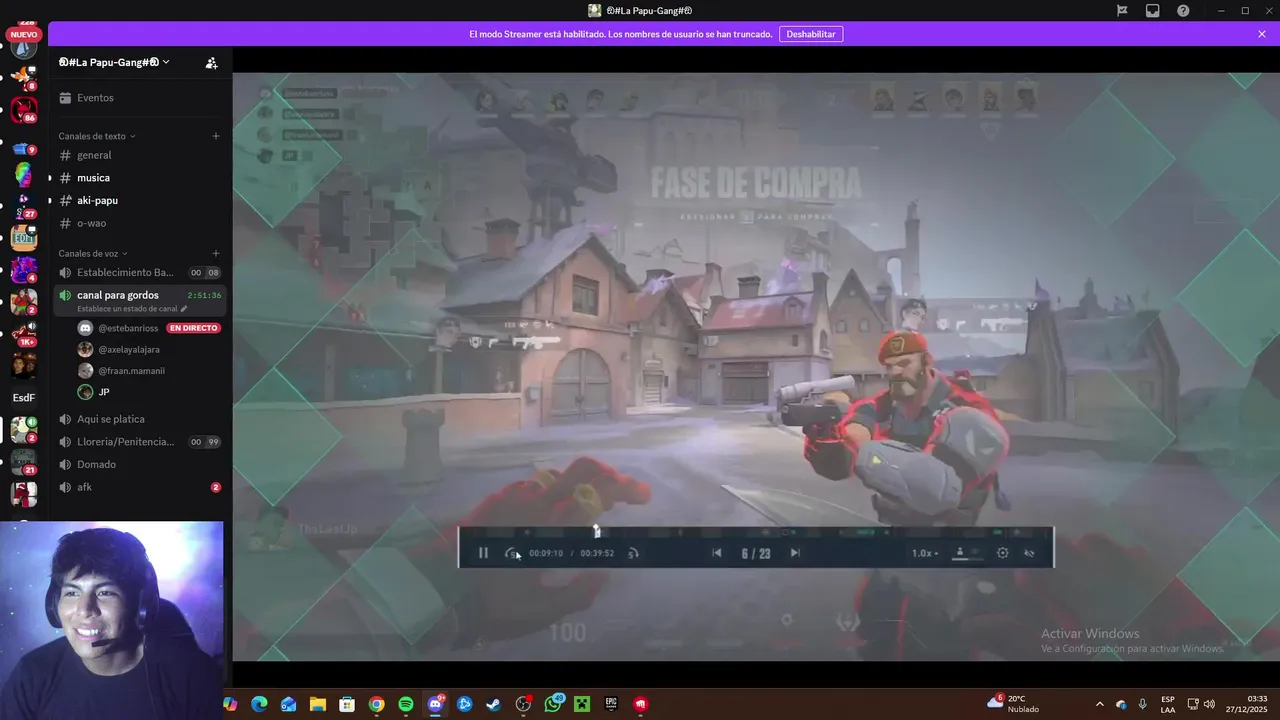Click the replay timeline scrubber marker
Screen dimensions: 1280x720
tap(596, 531)
